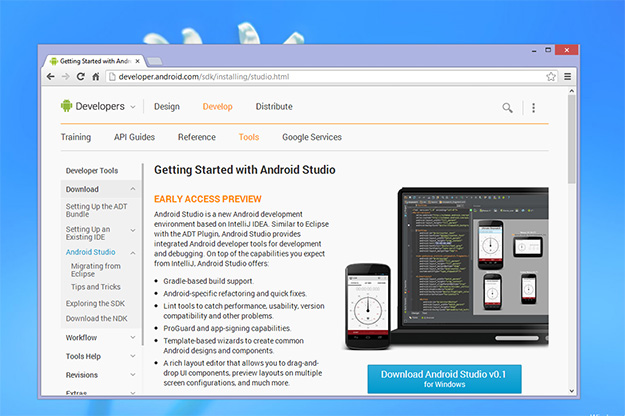Click the Developers site title
The height and width of the screenshot is (416, 625).
click(100, 106)
